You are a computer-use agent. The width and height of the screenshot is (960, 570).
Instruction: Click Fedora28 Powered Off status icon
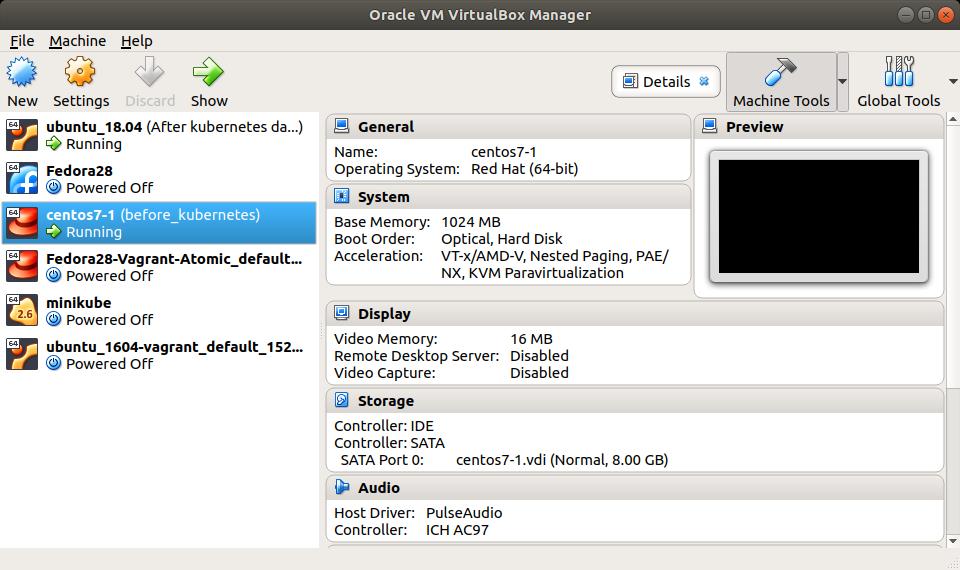(x=54, y=187)
